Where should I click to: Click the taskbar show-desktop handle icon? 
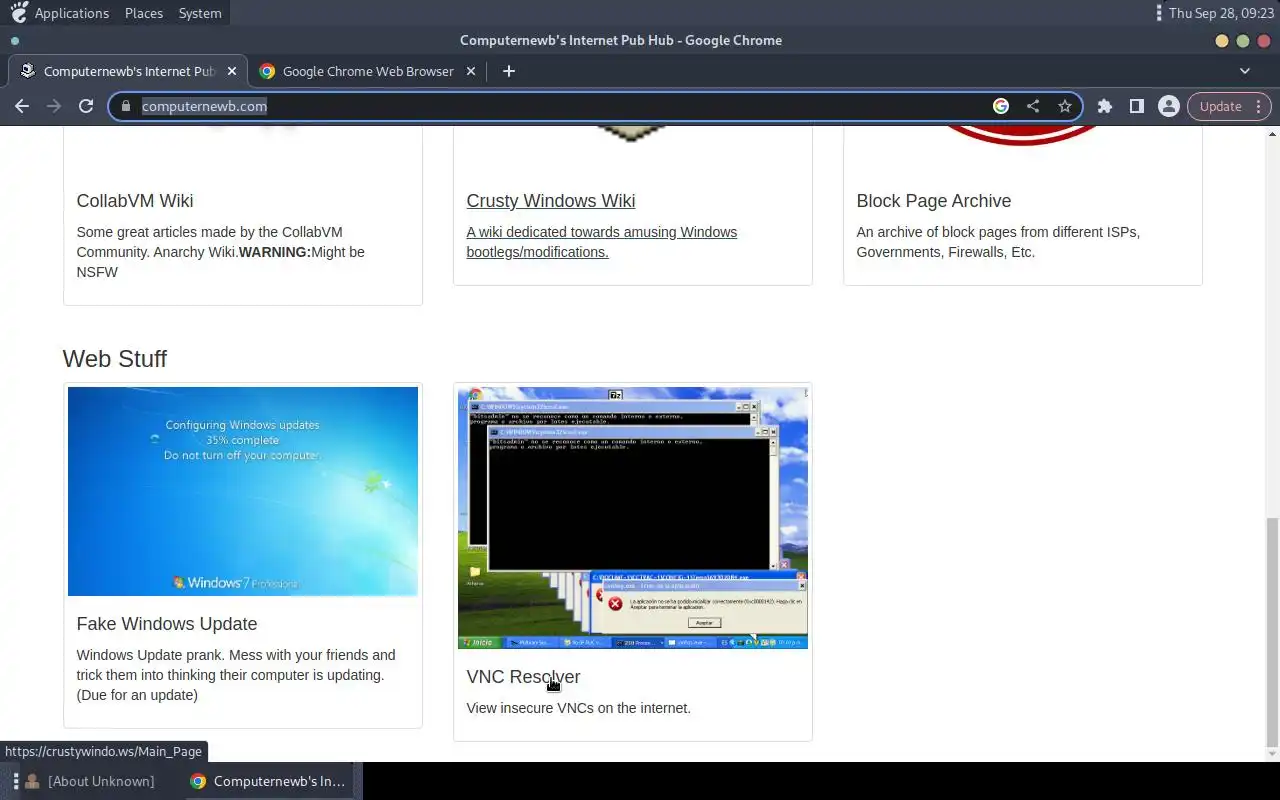16,781
